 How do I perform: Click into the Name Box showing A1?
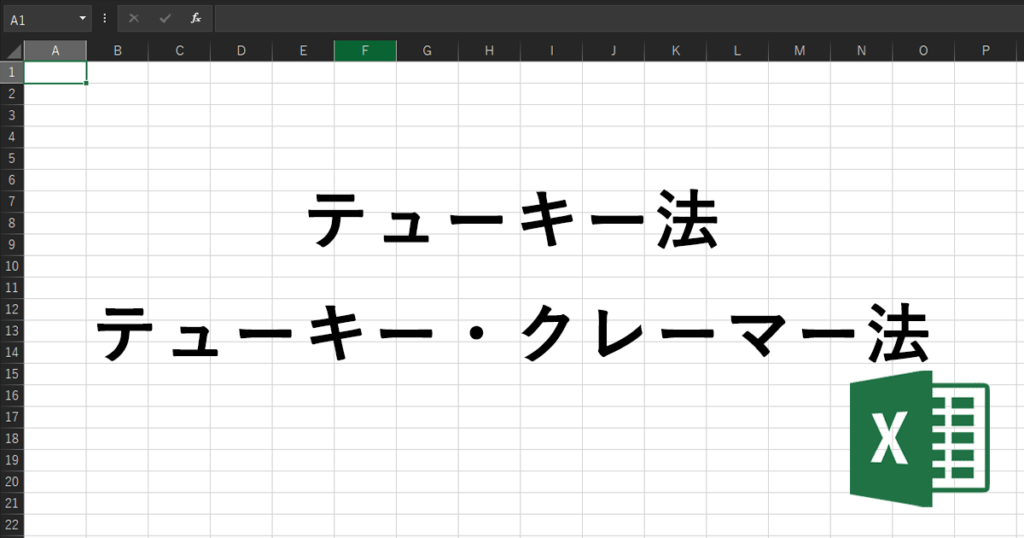40,19
